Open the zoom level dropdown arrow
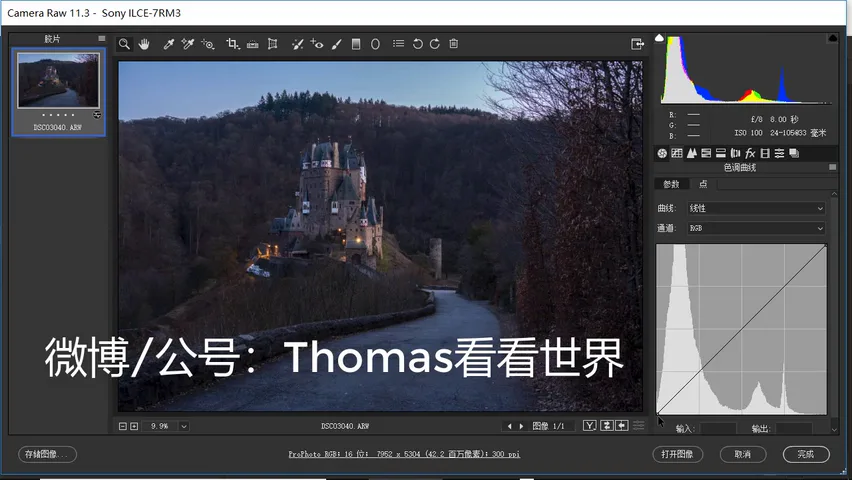 coord(184,426)
